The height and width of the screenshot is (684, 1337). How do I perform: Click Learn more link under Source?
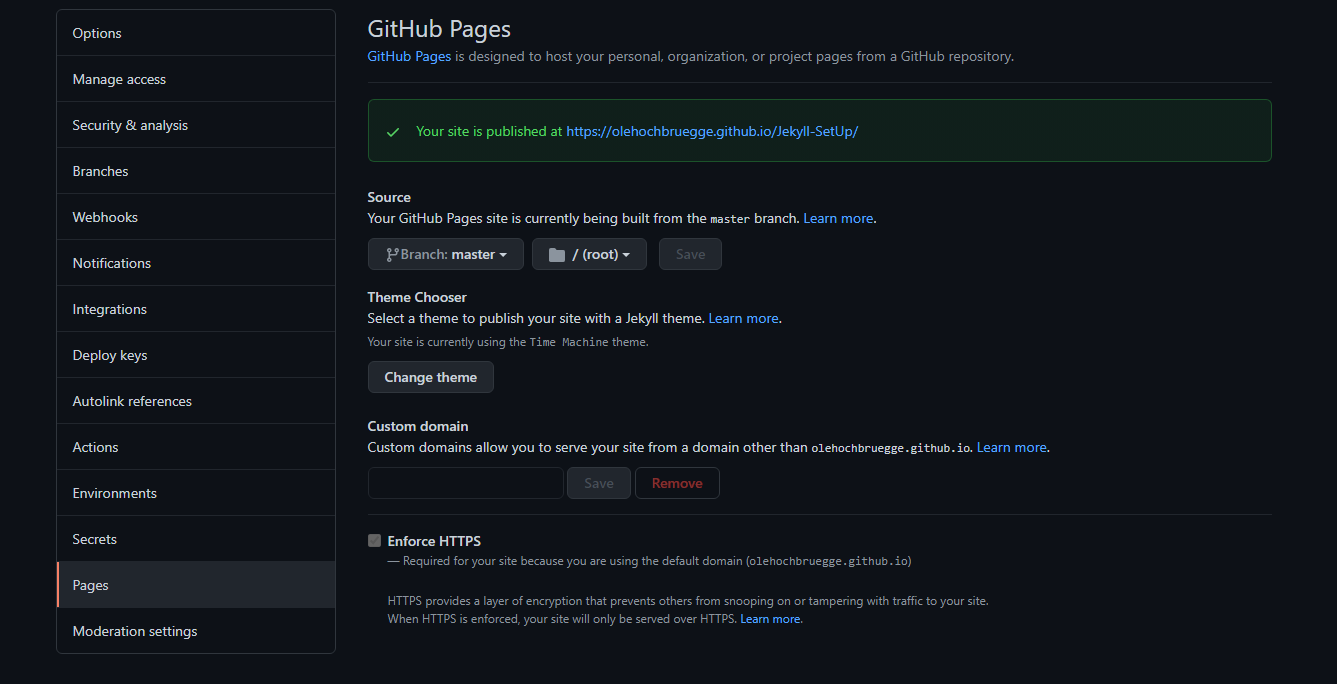838,218
